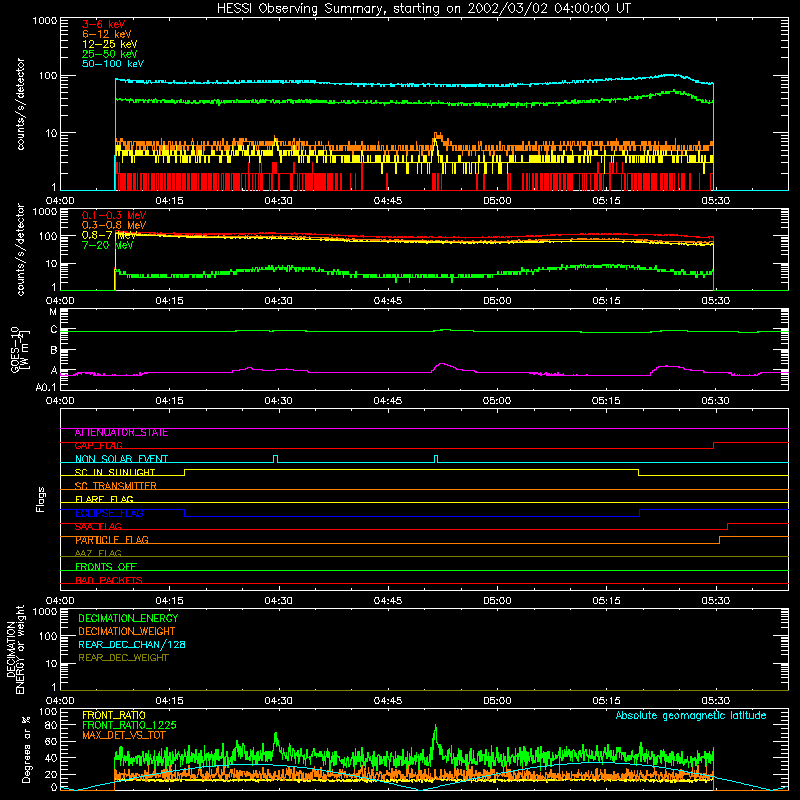Click the '0.3-0.8 MeV' legend label
This screenshot has height=800, width=800.
(114, 225)
